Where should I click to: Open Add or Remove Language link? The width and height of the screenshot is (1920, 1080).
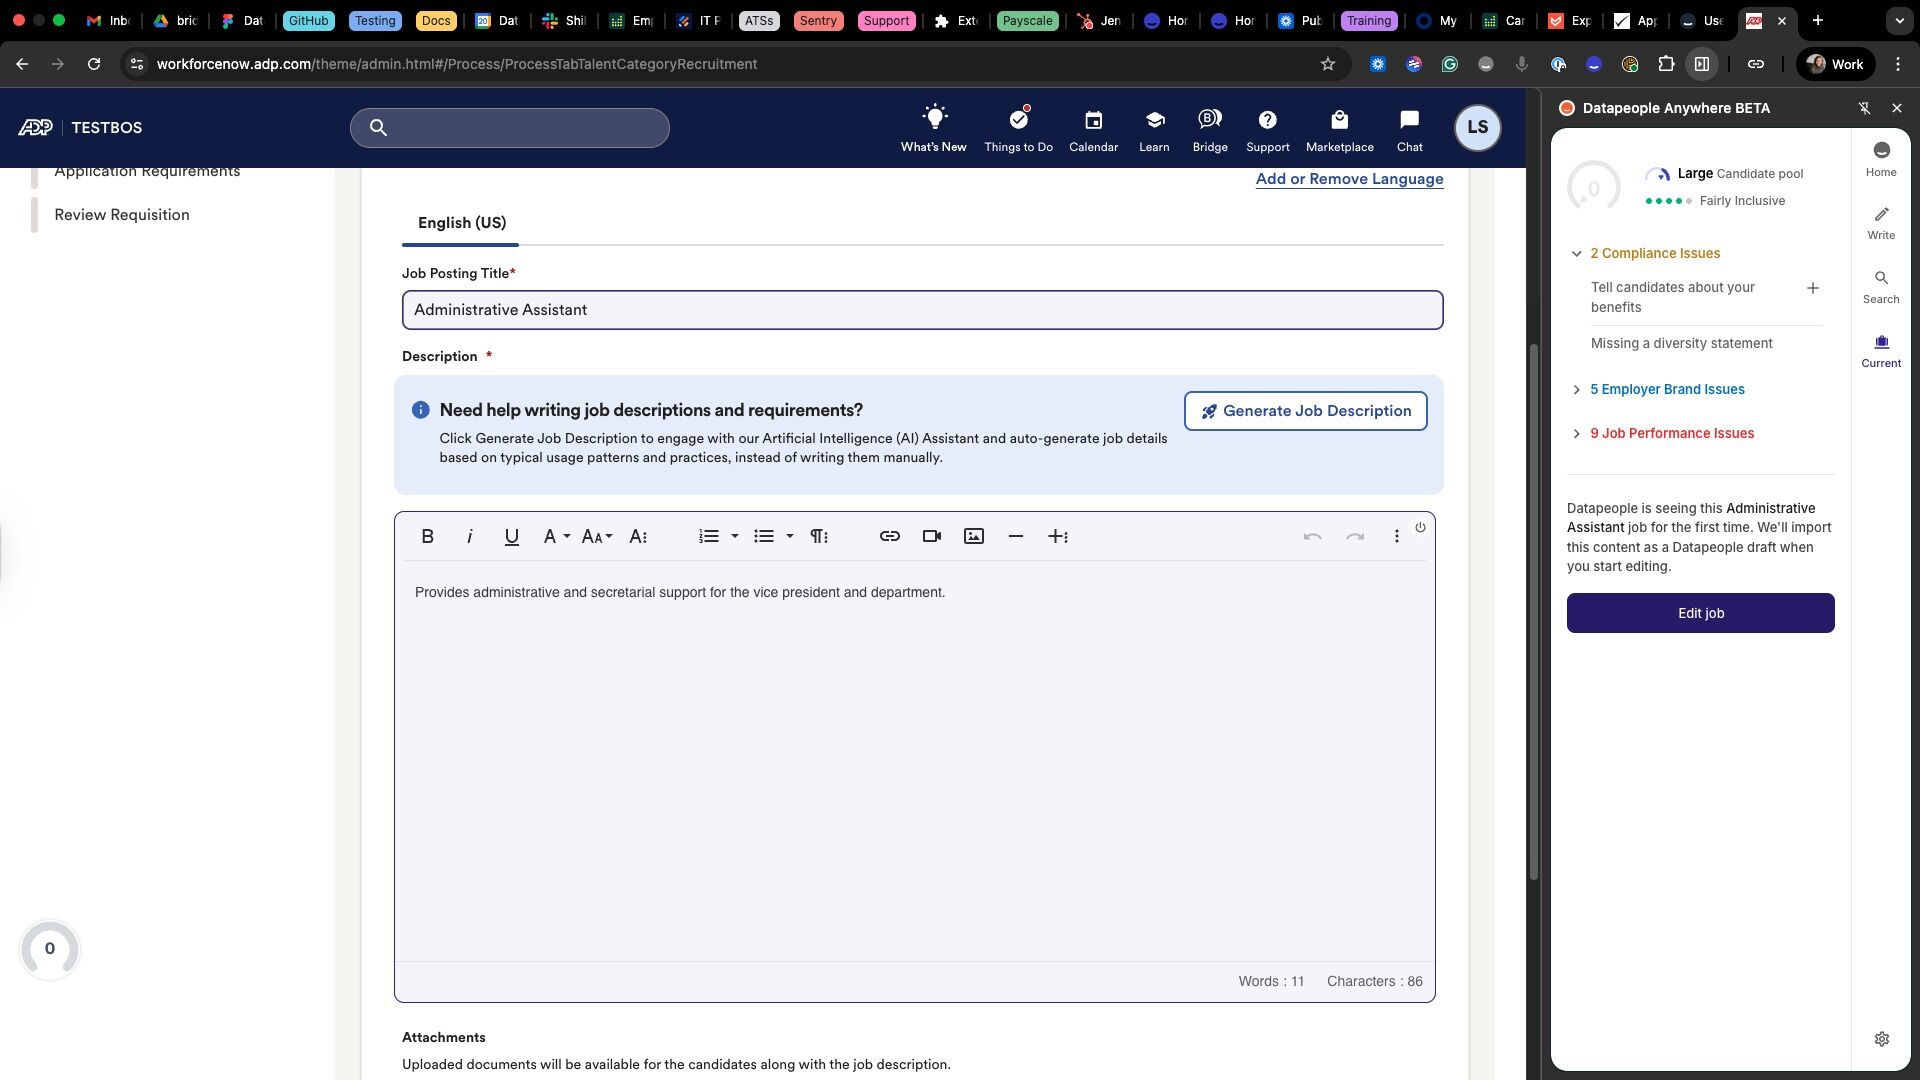1349,179
